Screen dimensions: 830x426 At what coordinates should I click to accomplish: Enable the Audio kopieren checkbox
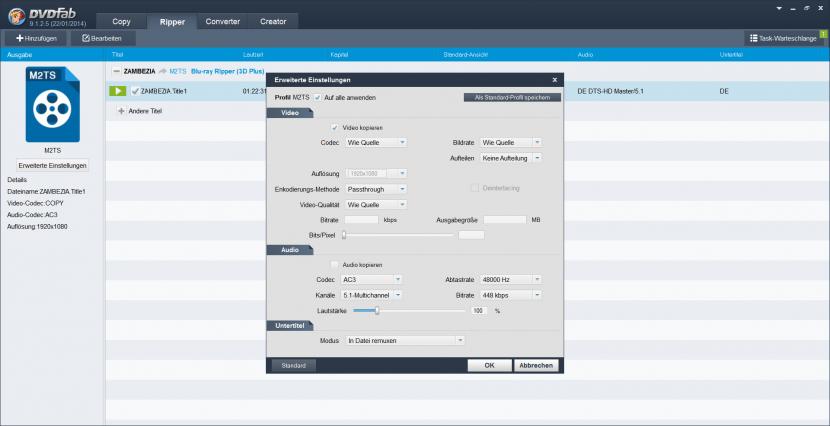pos(334,265)
